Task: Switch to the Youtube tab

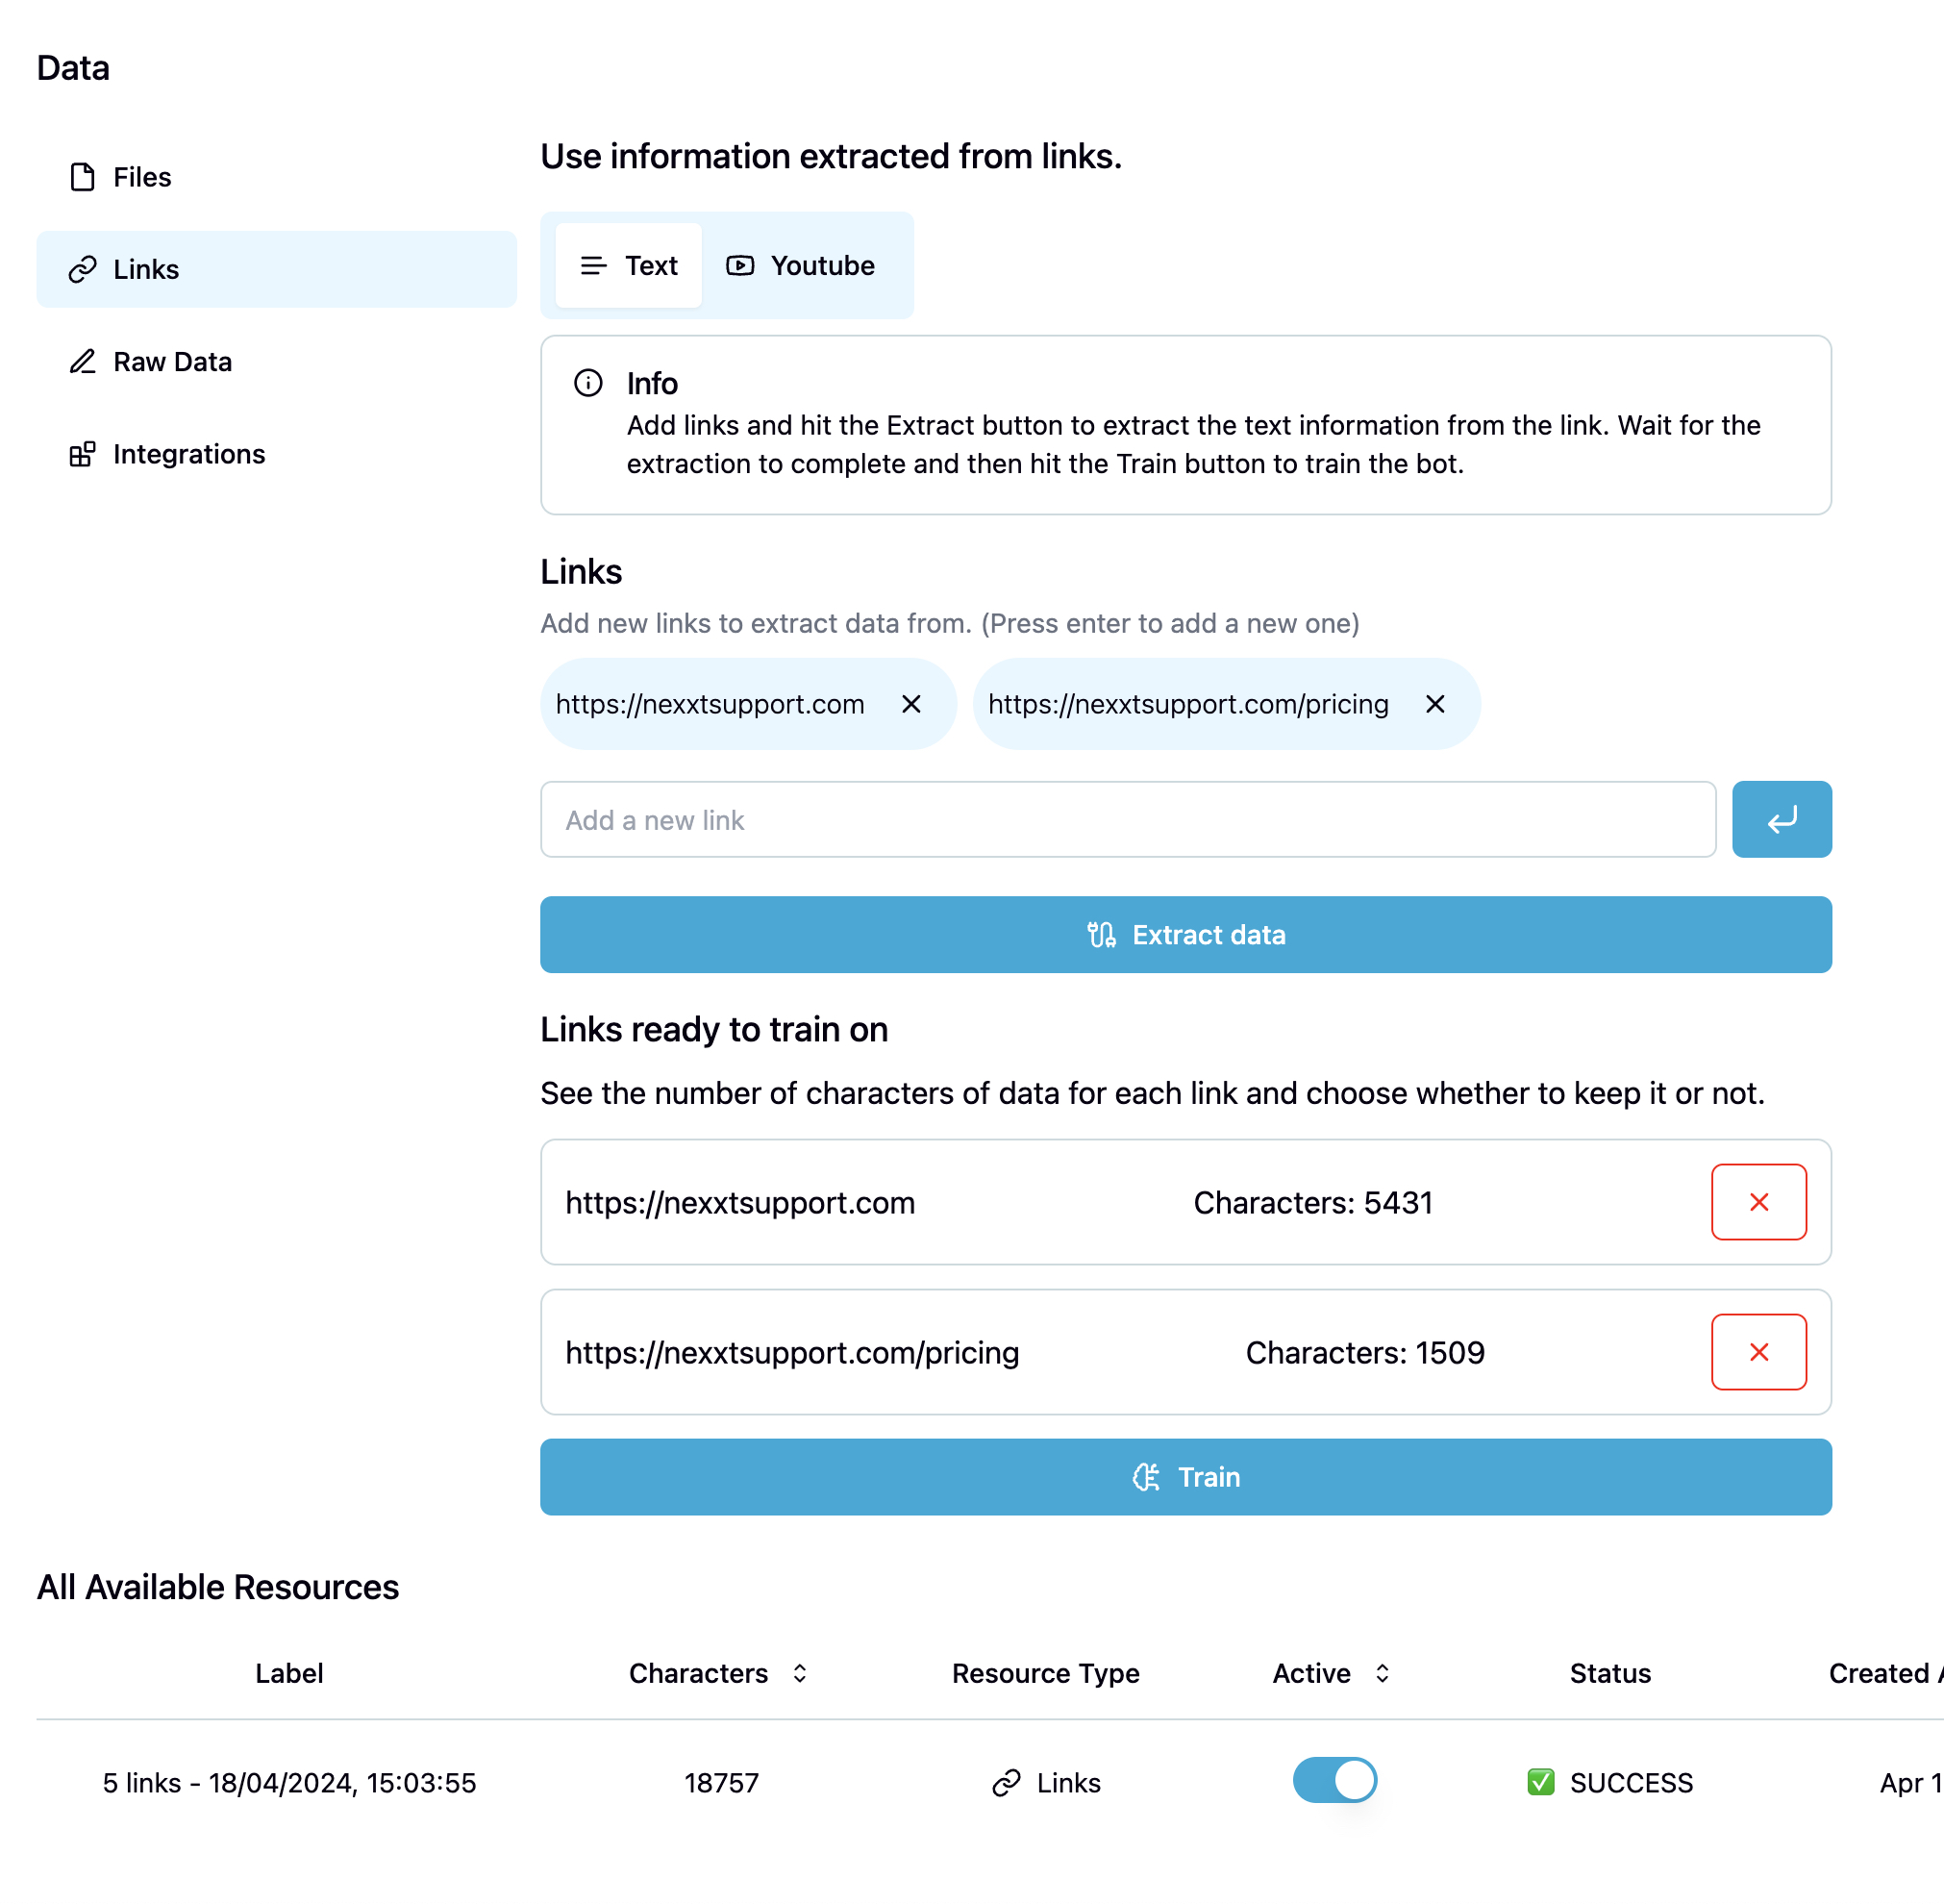Action: 800,265
